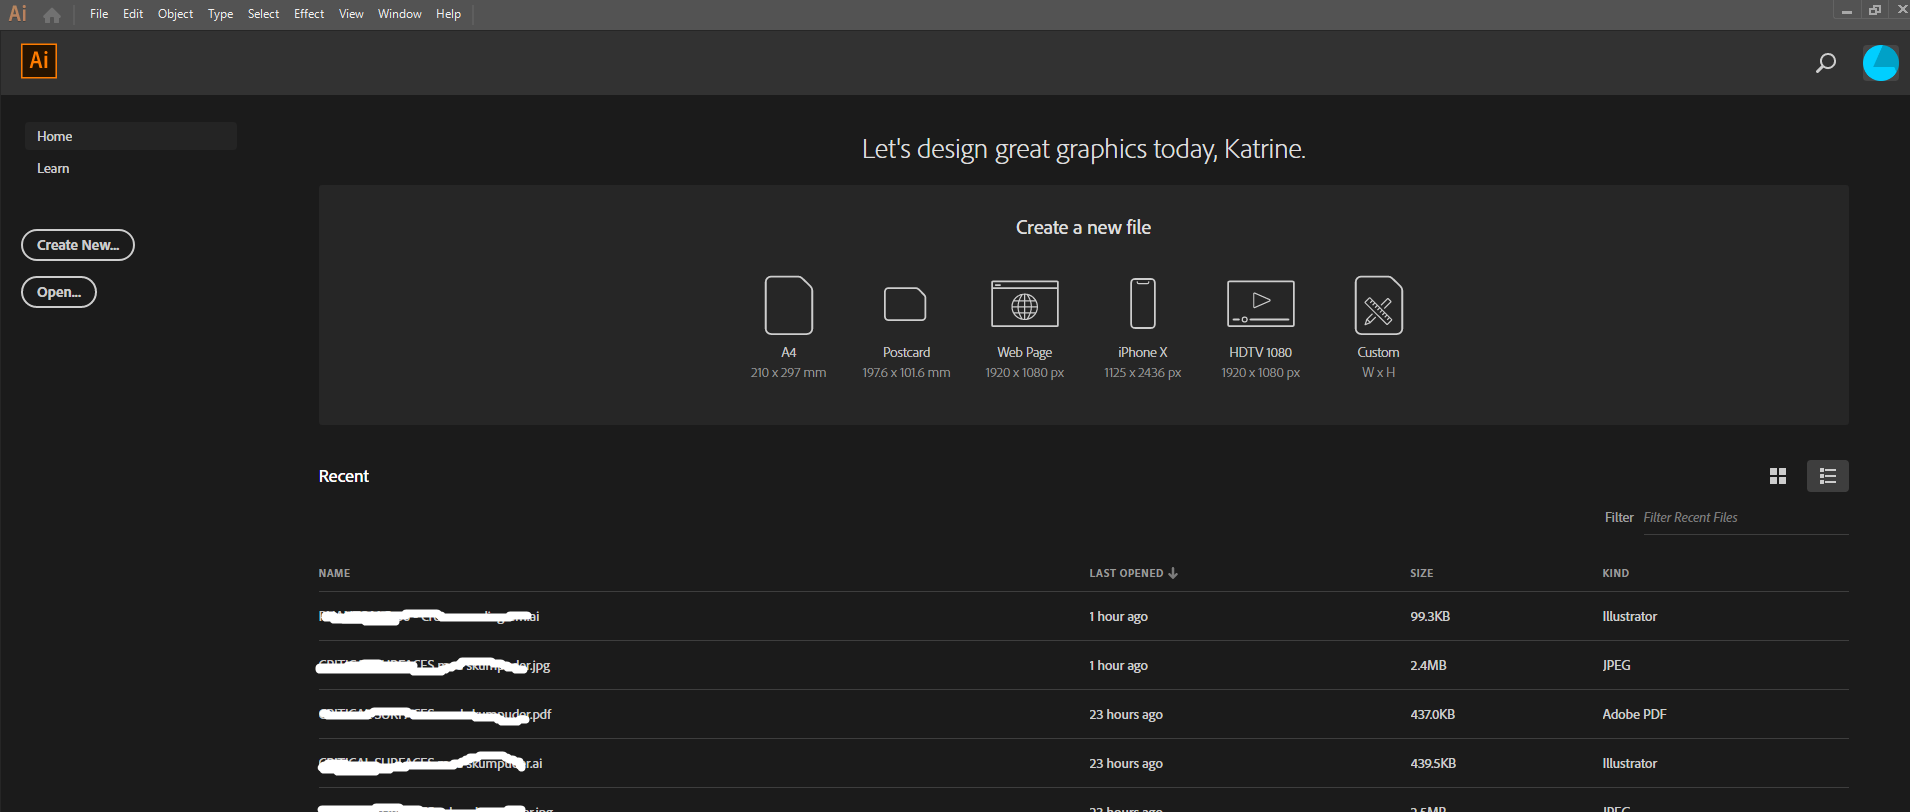Open the Help menu
Screen dimensions: 1910x812
[x=448, y=14]
